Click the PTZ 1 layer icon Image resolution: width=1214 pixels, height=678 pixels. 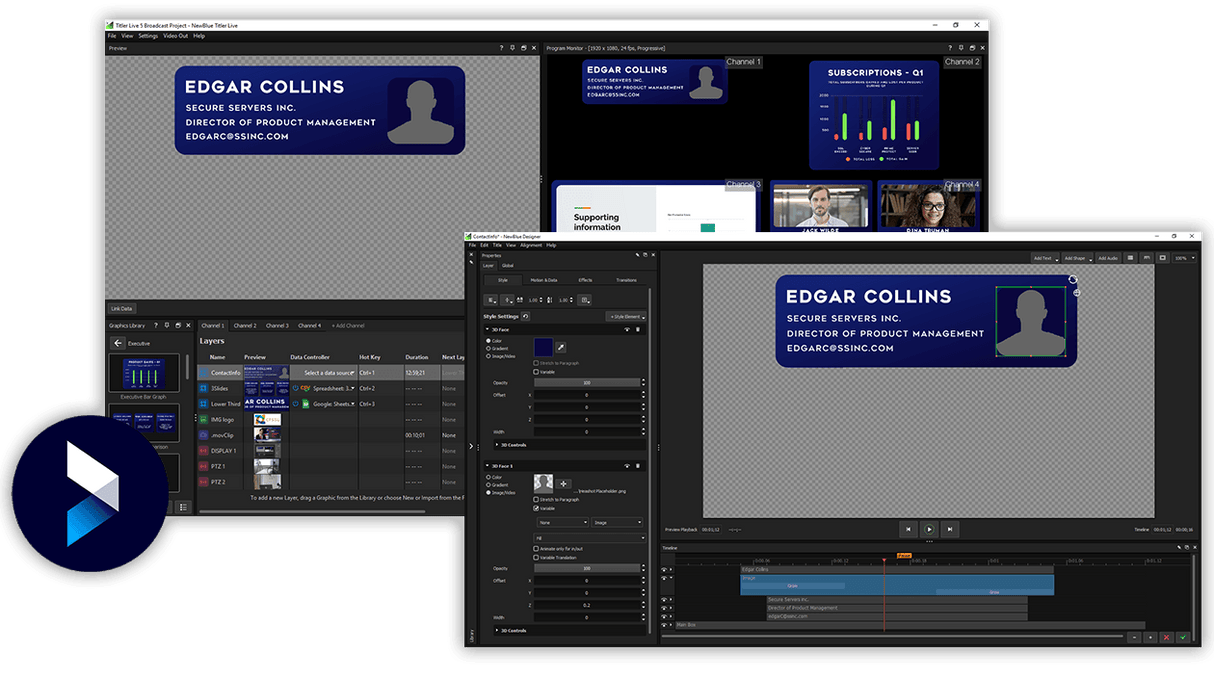[203, 466]
